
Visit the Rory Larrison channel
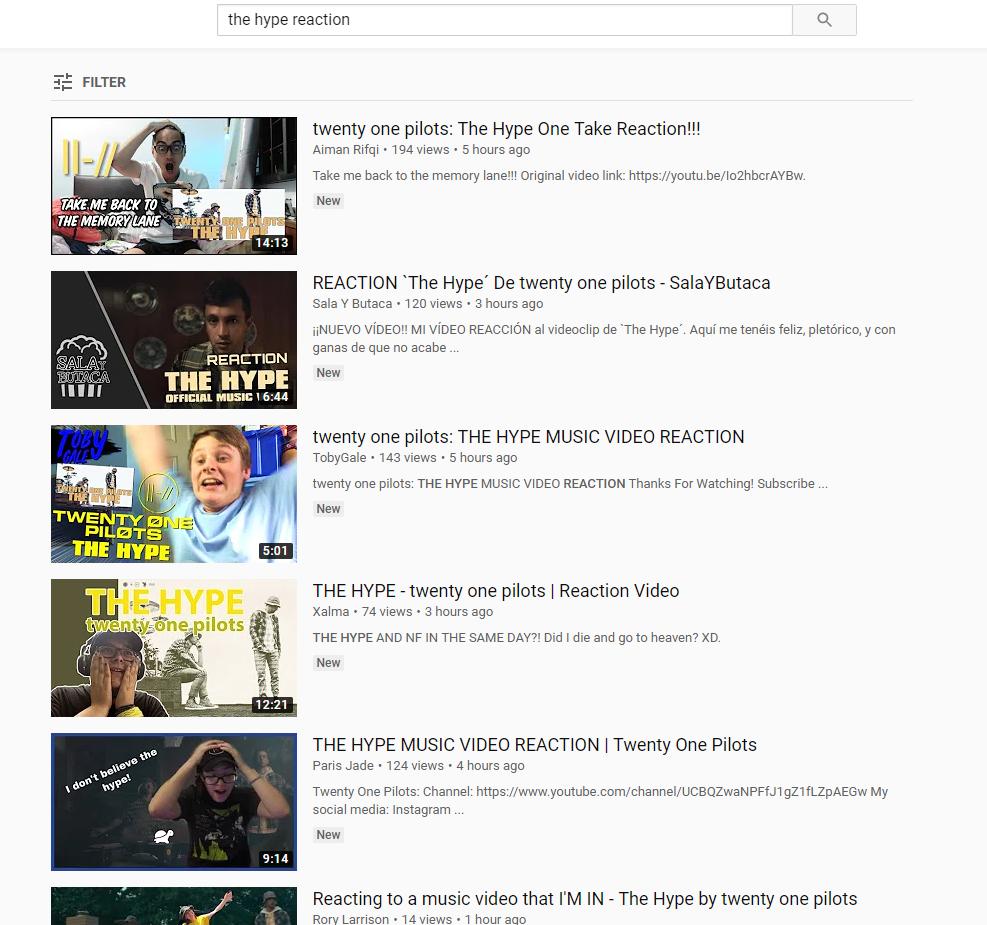click(351, 919)
